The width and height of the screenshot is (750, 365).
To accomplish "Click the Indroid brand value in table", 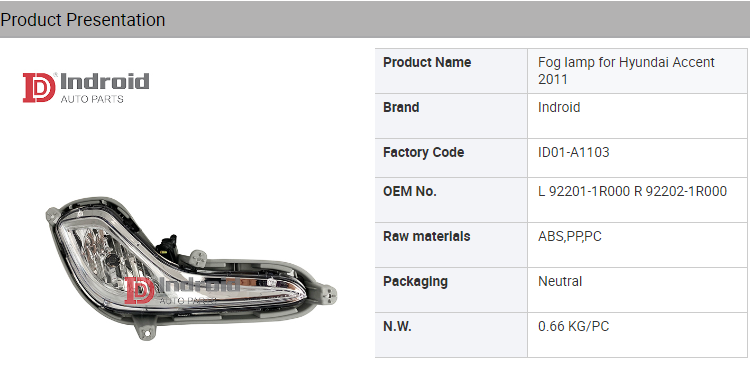I will pos(559,107).
